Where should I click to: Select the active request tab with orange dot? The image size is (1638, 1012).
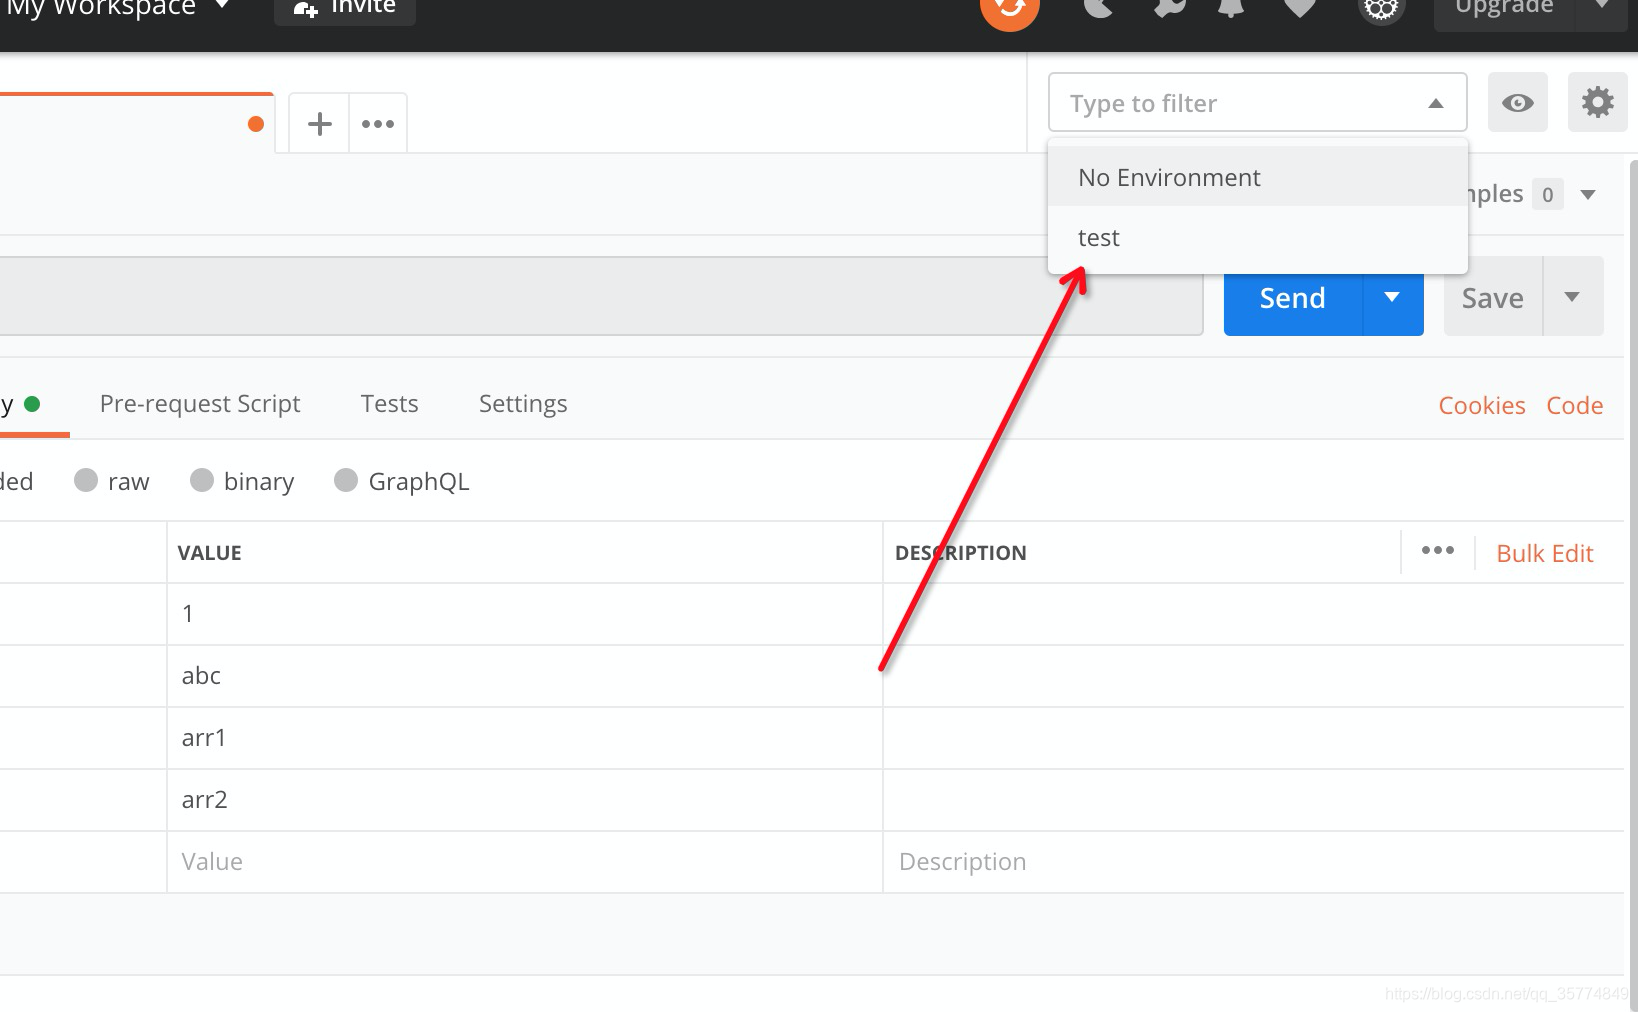(136, 123)
